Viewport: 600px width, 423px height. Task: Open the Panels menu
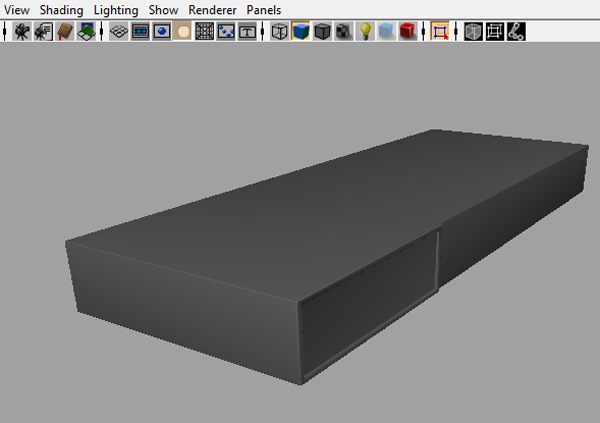[264, 10]
